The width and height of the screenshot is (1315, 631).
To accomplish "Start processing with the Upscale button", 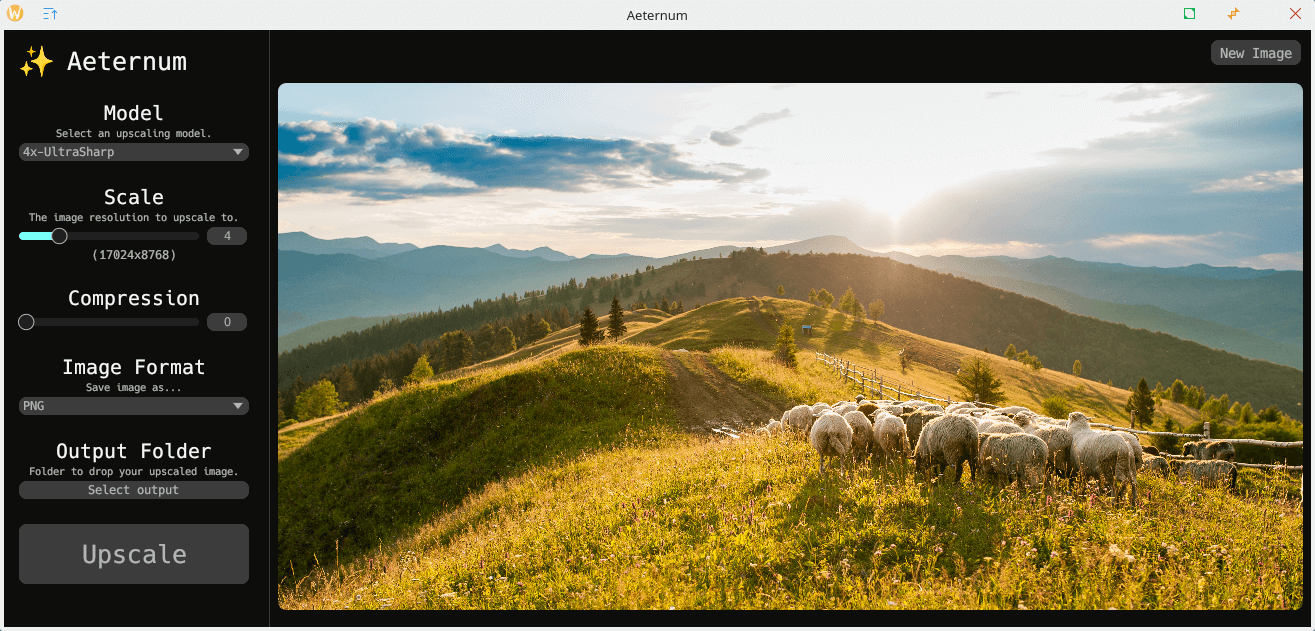I will [x=134, y=554].
